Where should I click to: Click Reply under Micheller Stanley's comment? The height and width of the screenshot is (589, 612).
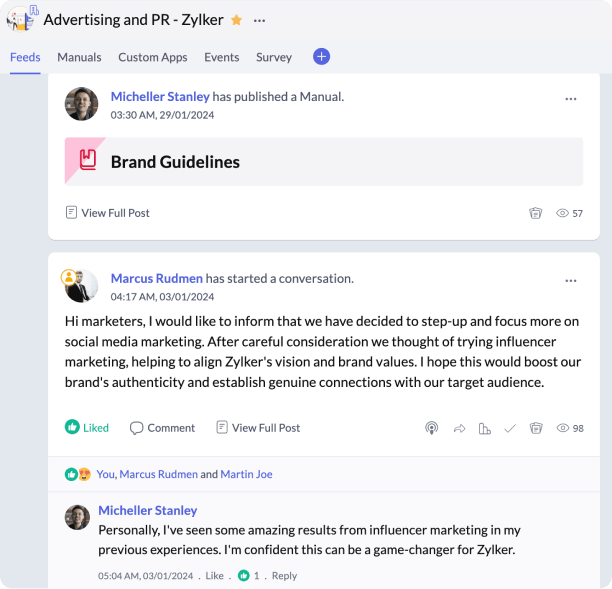click(x=284, y=576)
